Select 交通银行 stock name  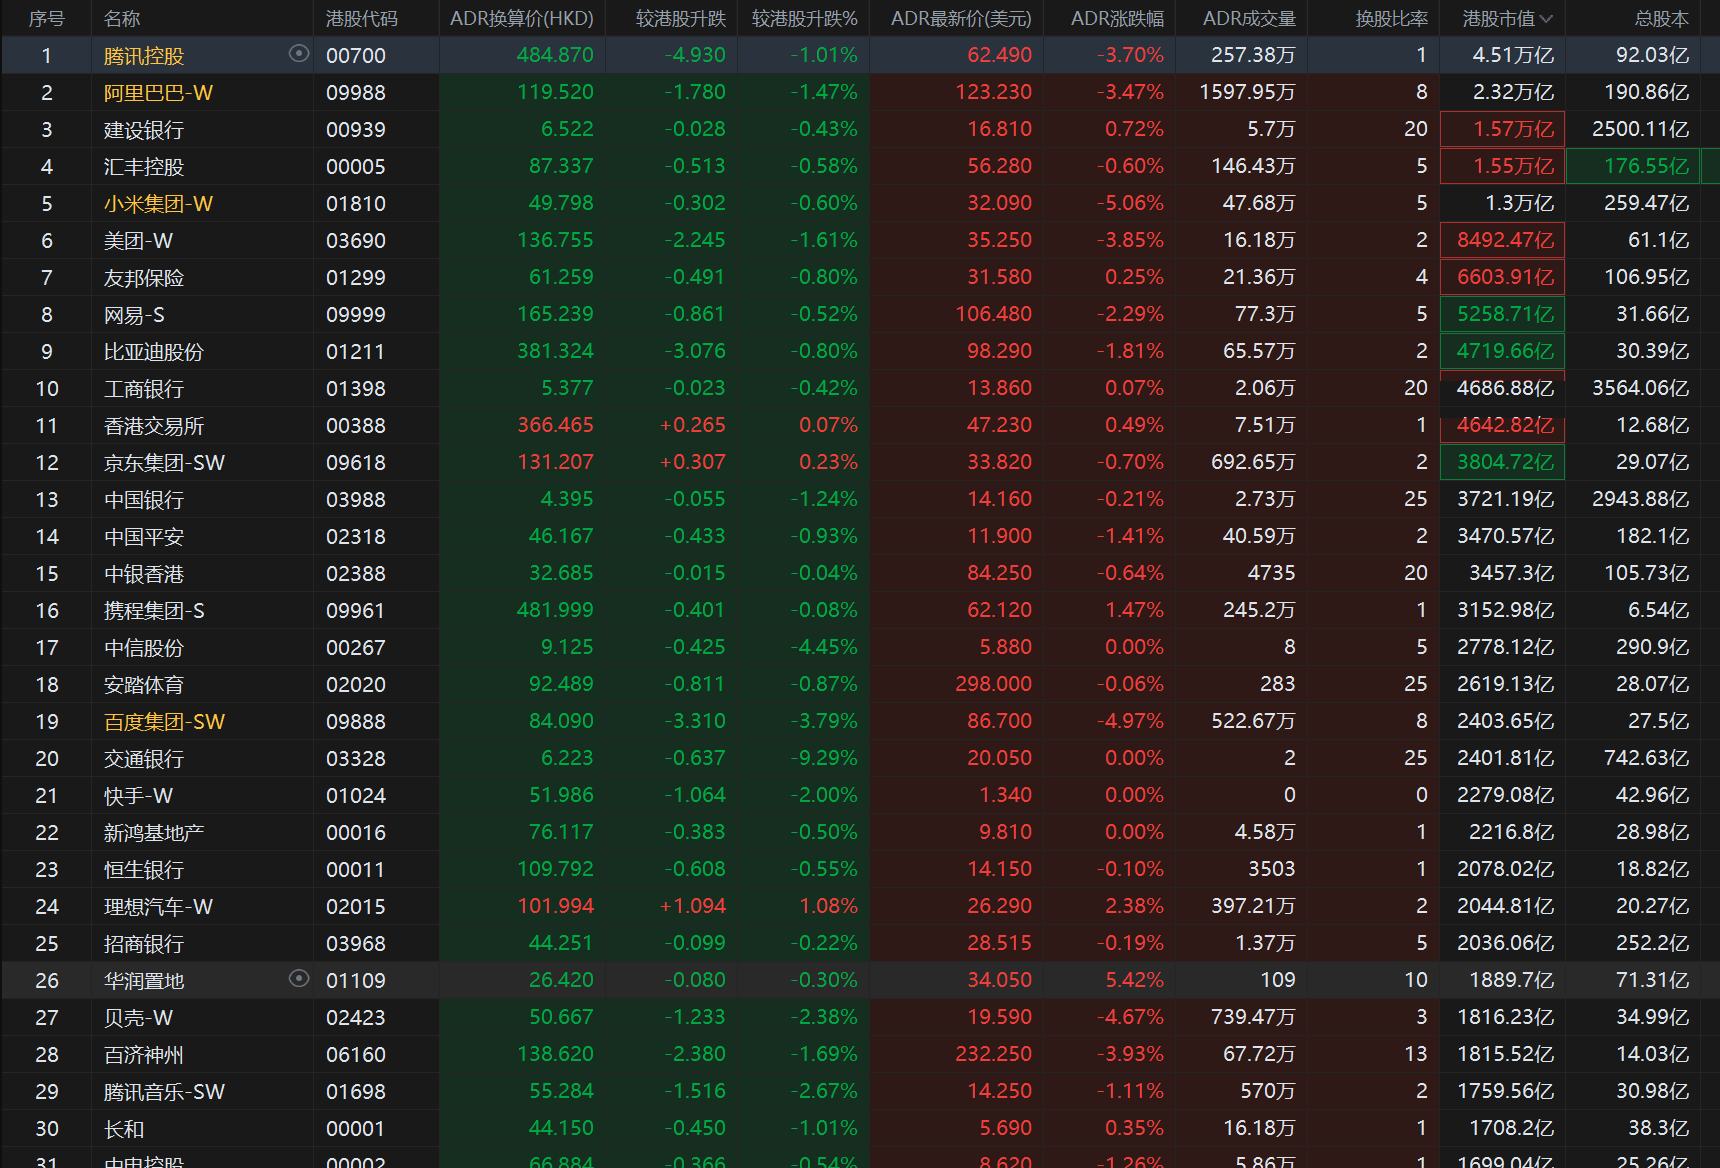pyautogui.click(x=144, y=759)
